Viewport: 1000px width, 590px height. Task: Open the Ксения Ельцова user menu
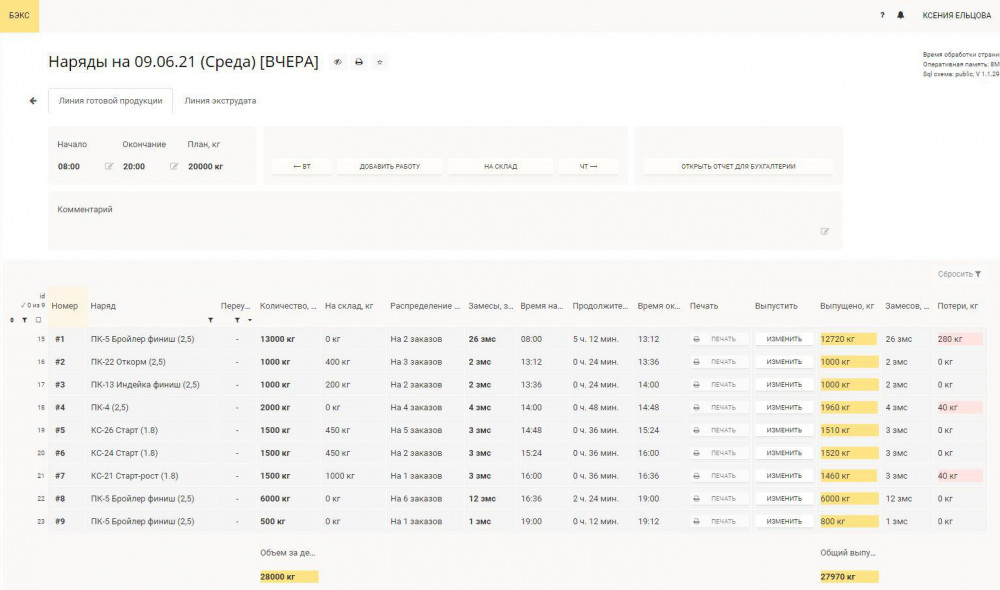957,15
